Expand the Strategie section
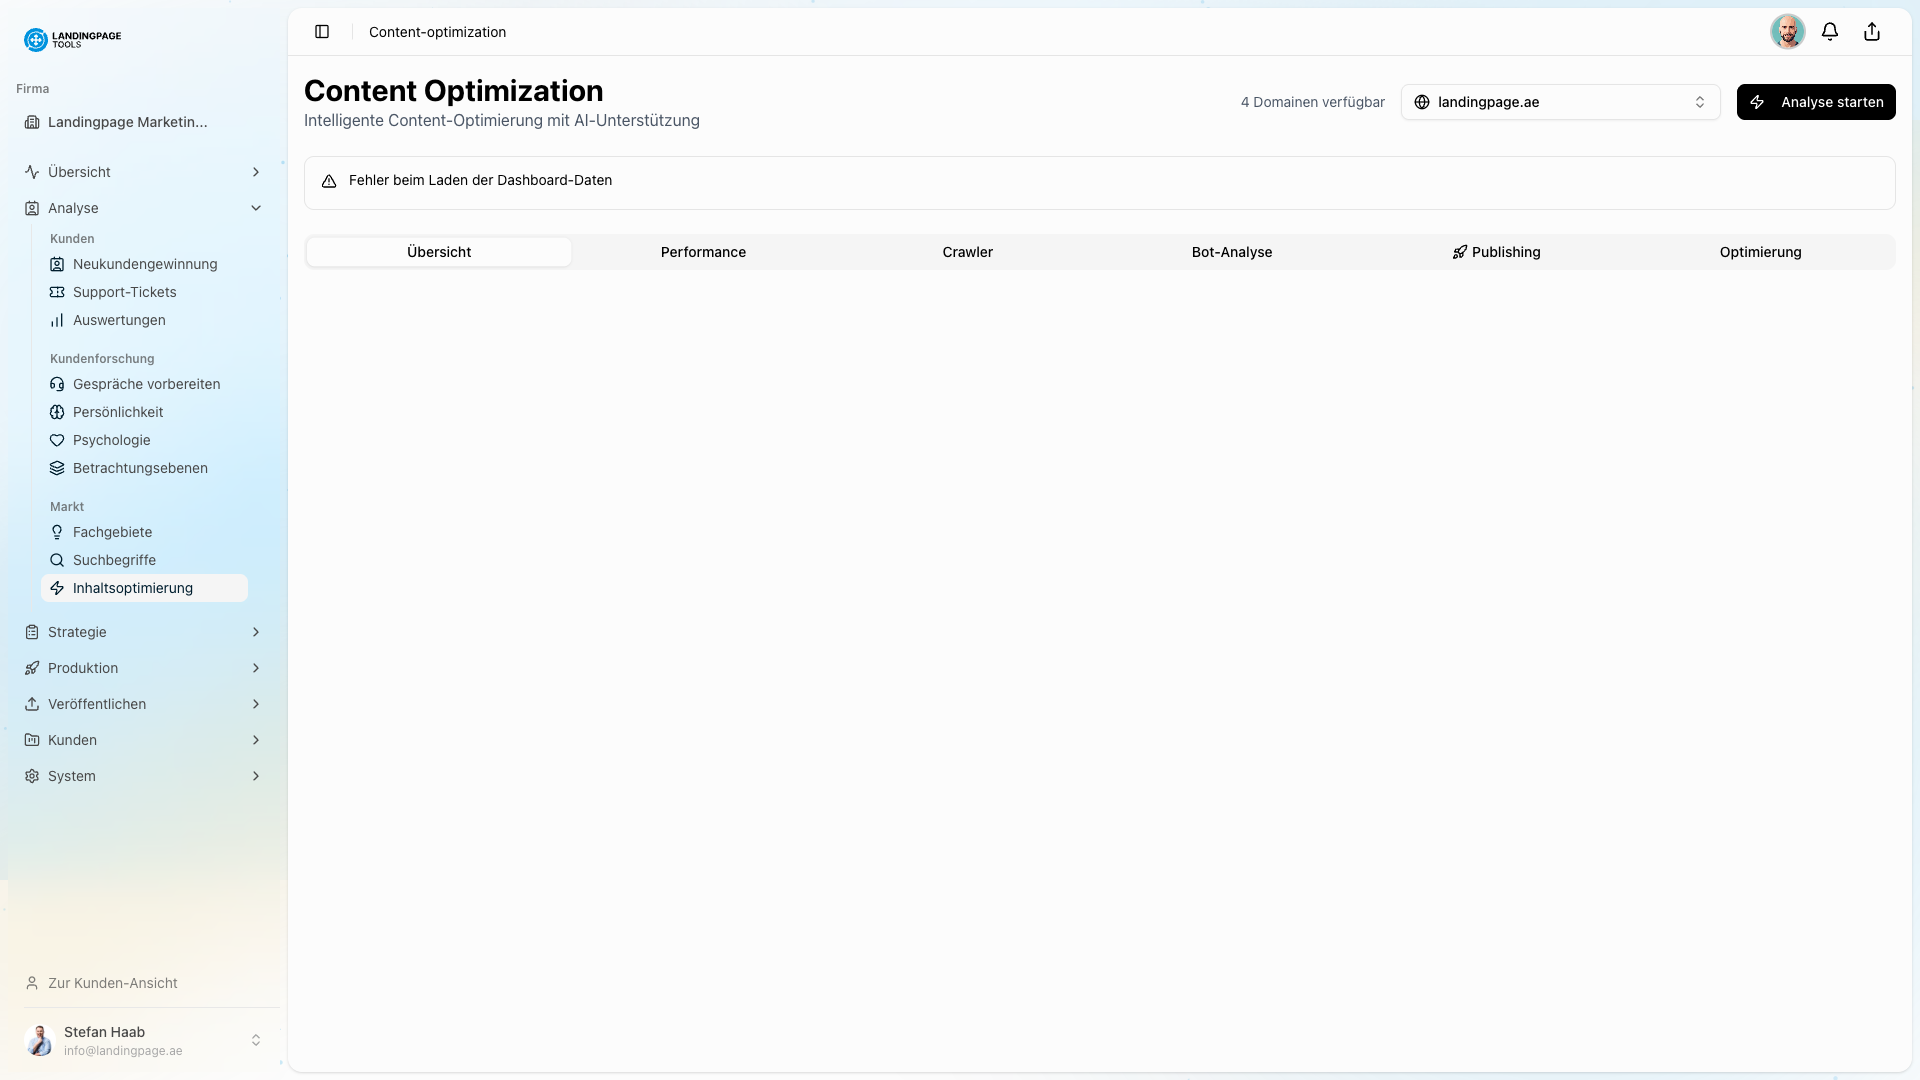This screenshot has width=1920, height=1080. [256, 632]
